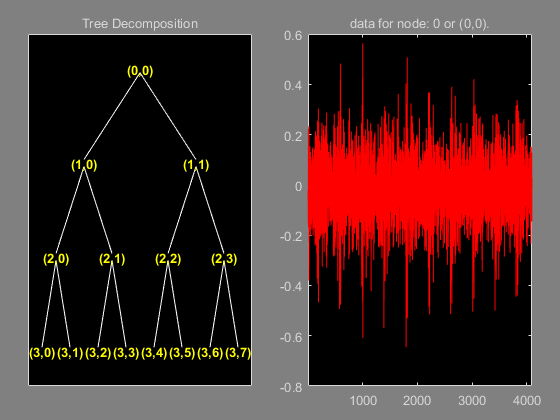The width and height of the screenshot is (560, 420).
Task: Click the 0.4 y-axis tick label
Action: [293, 85]
